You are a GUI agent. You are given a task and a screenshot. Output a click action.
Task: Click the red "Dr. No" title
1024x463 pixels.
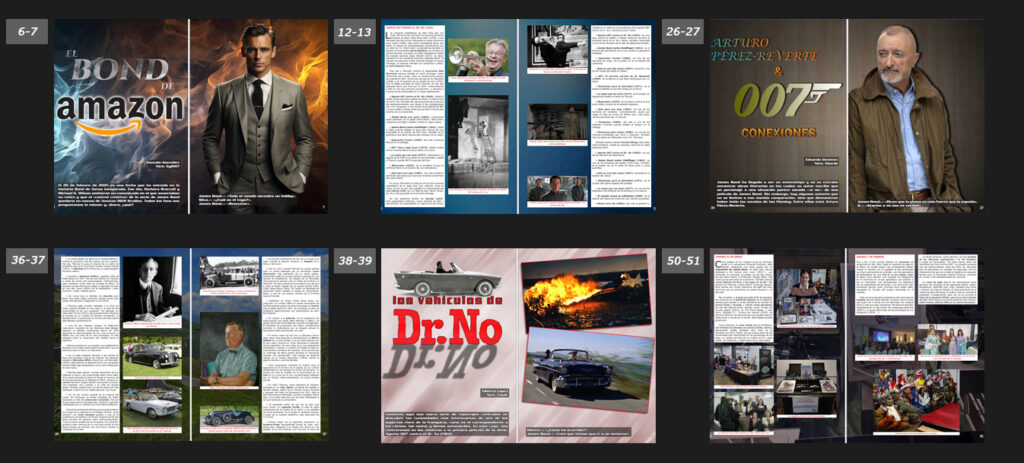click(447, 328)
